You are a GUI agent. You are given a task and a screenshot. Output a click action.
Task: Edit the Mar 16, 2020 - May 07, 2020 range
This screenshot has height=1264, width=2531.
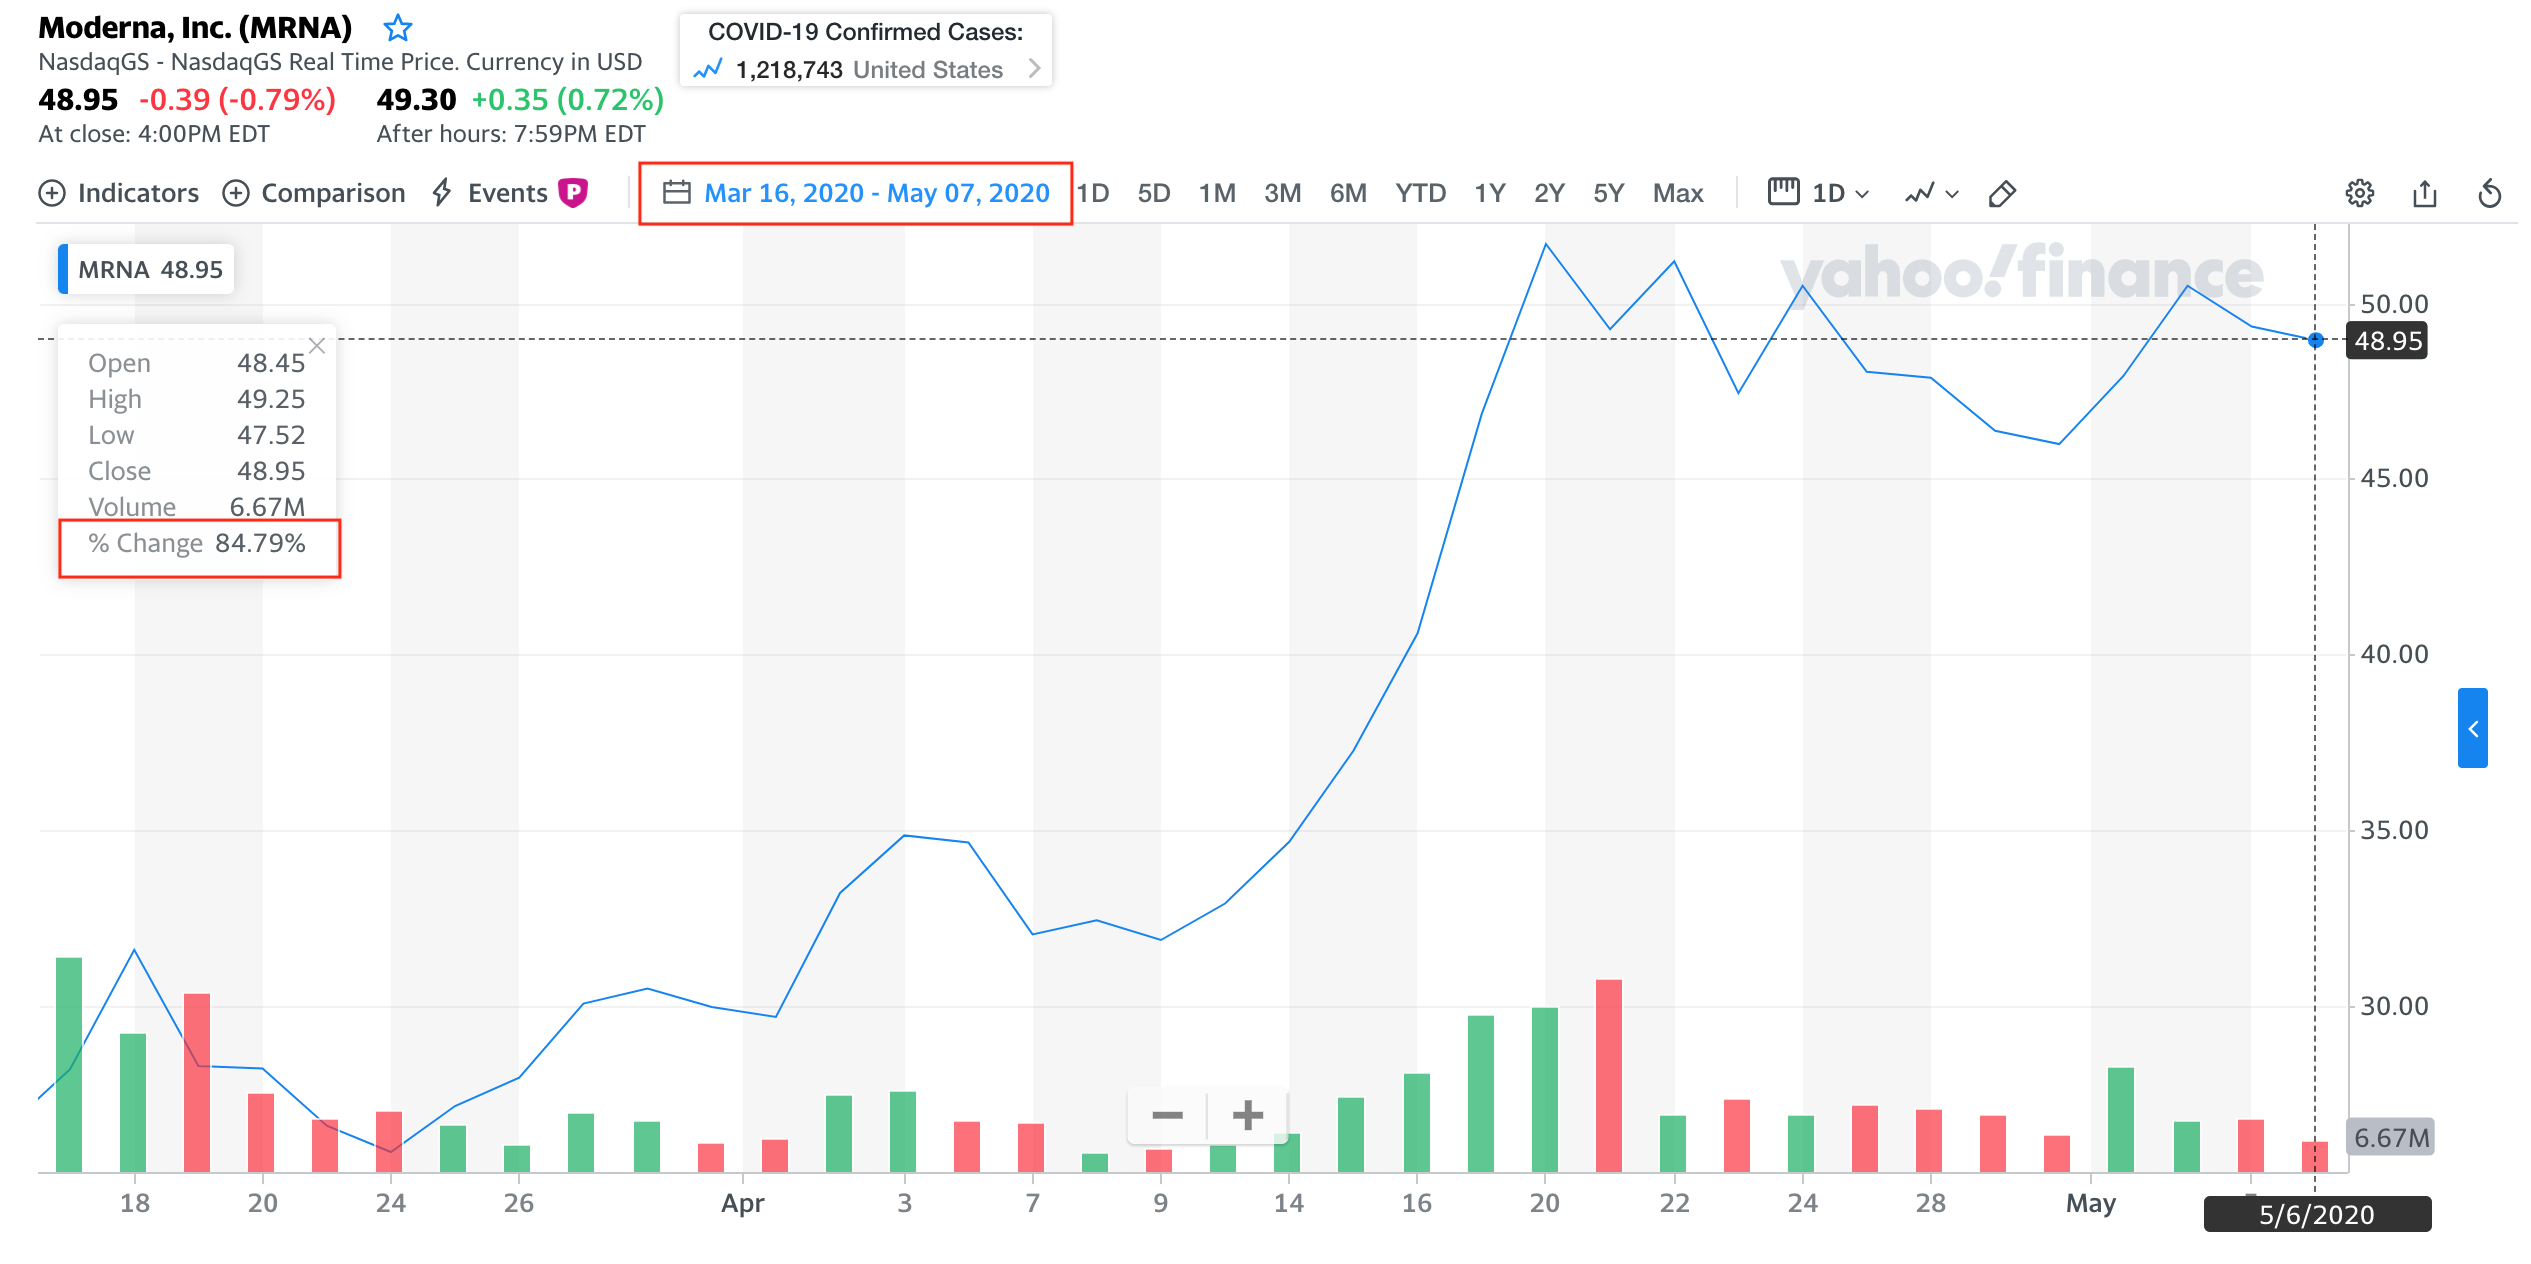[877, 193]
